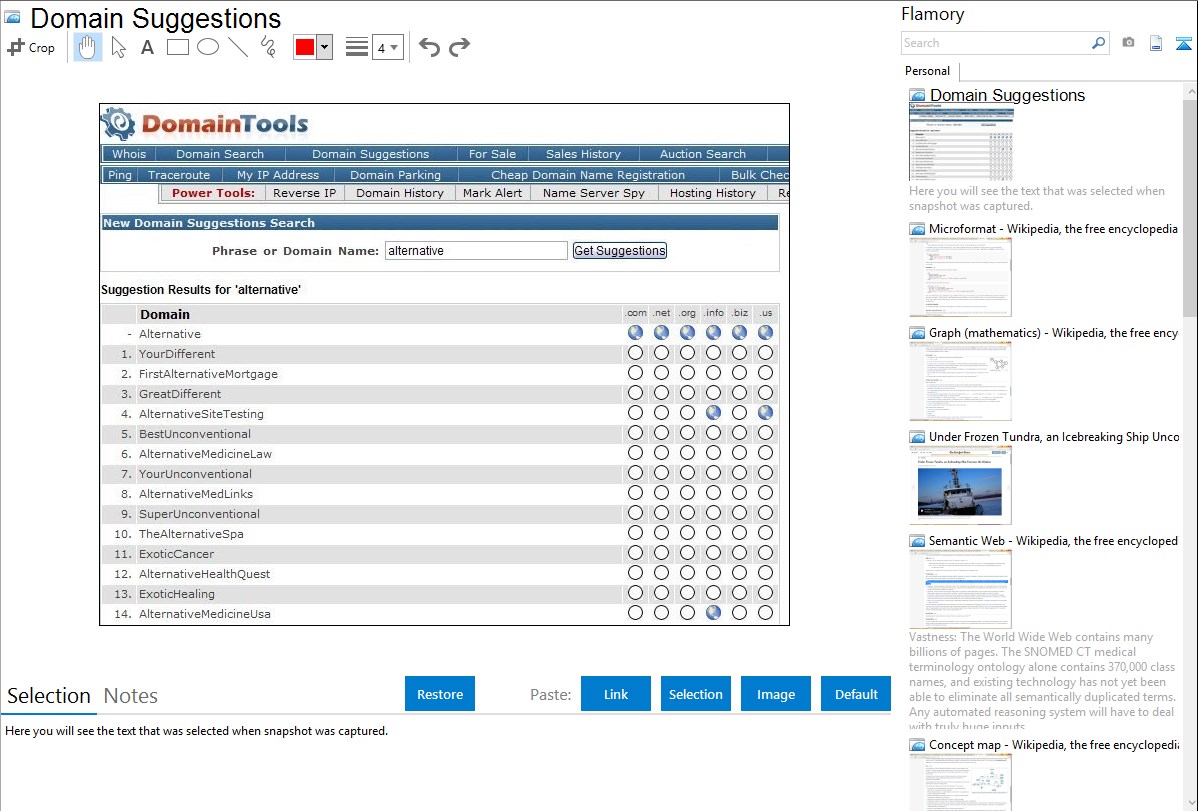Click the Traceroute menu item
Image resolution: width=1198 pixels, height=811 pixels.
pos(178,174)
